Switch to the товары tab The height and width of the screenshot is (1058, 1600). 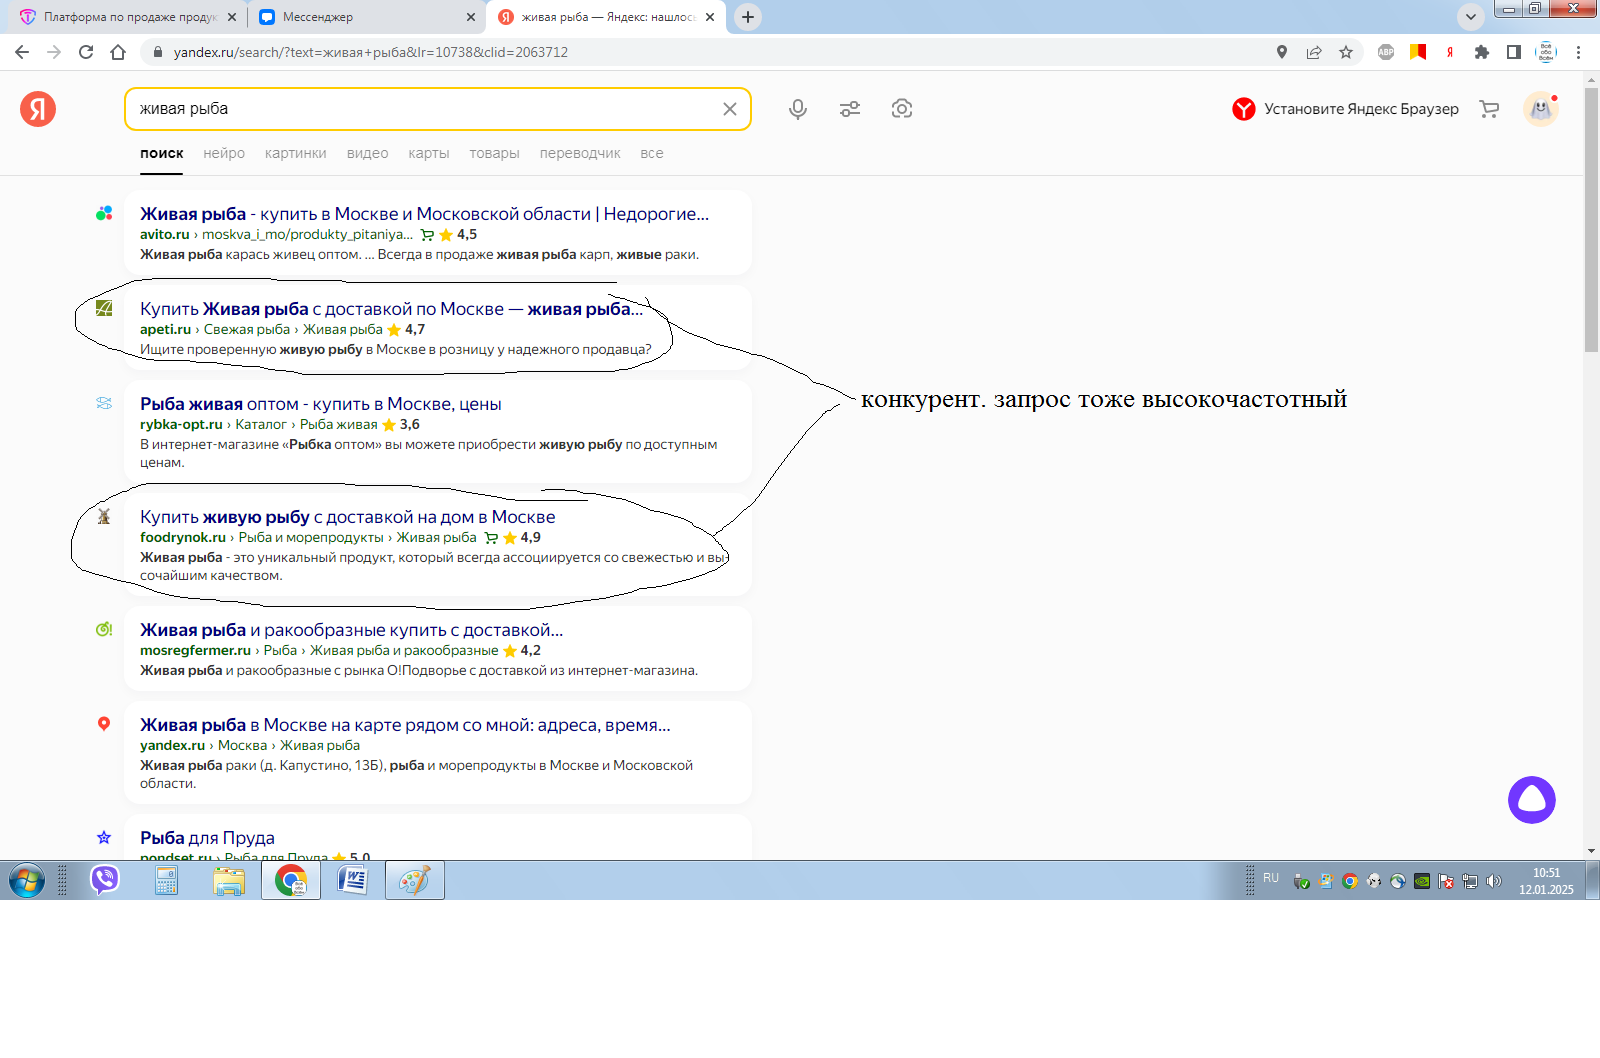pos(494,153)
